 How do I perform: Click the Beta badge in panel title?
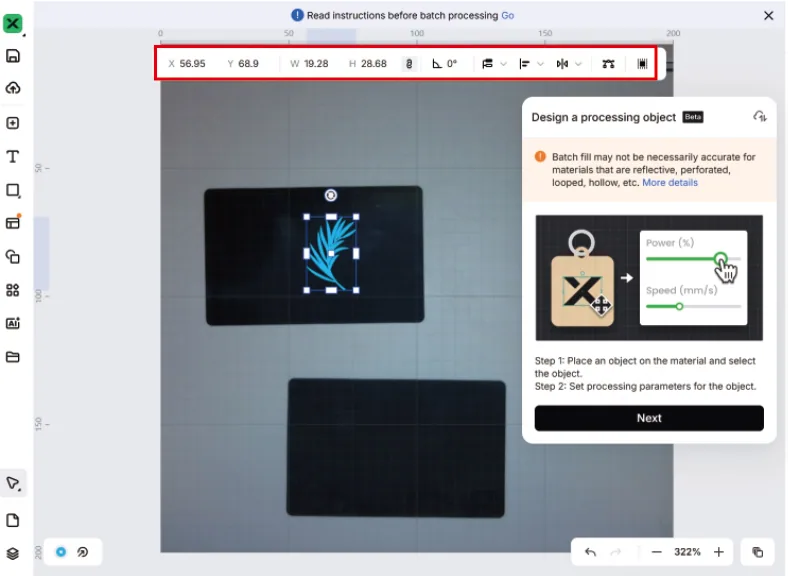[x=693, y=117]
